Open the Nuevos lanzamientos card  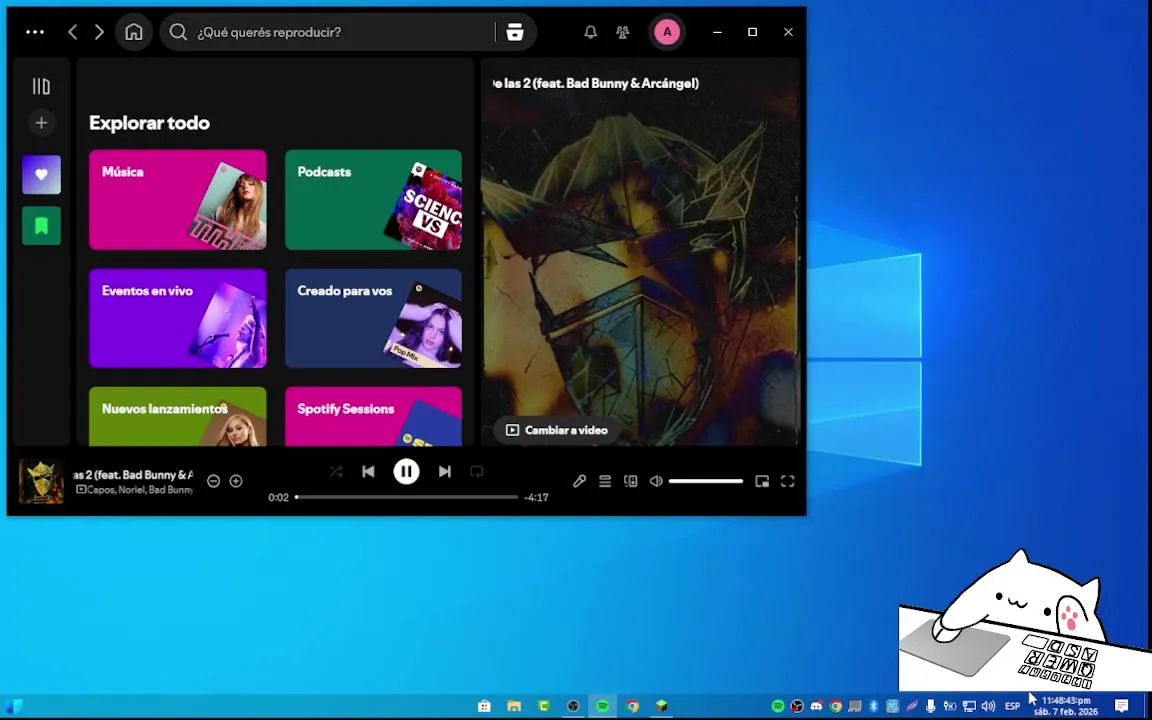178,417
